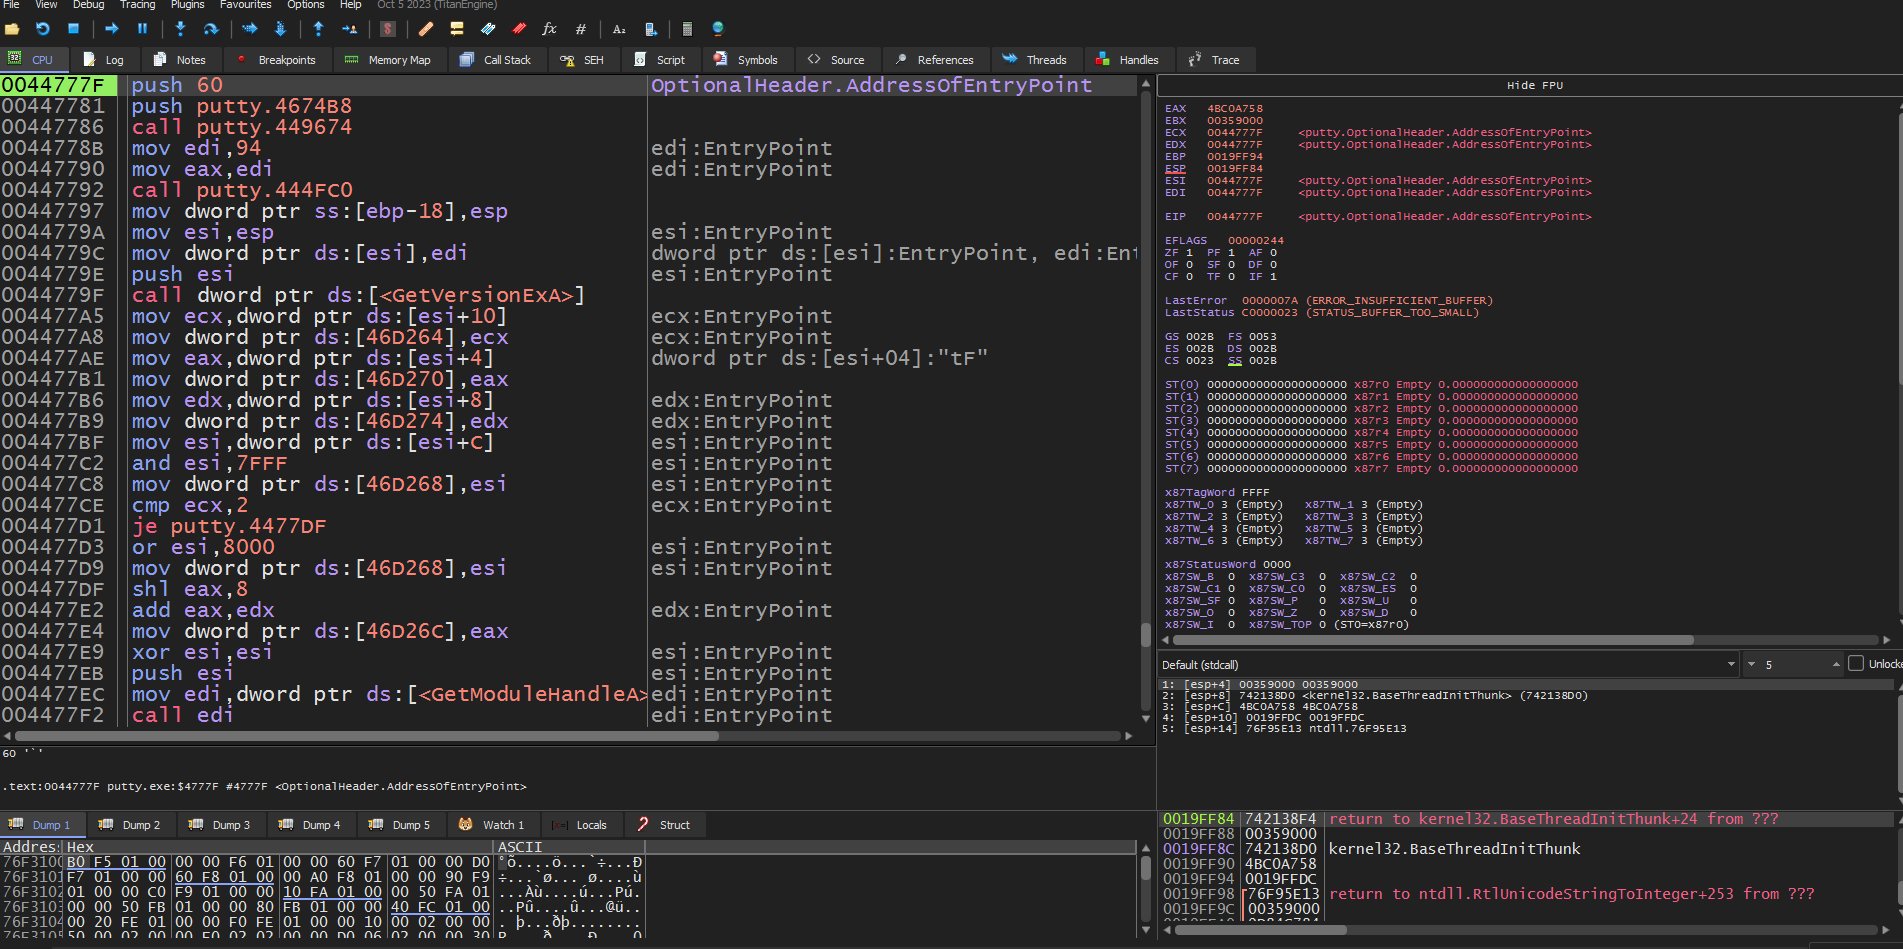
Task: Click the Restart debuggee toolbar icon
Action: 42,29
